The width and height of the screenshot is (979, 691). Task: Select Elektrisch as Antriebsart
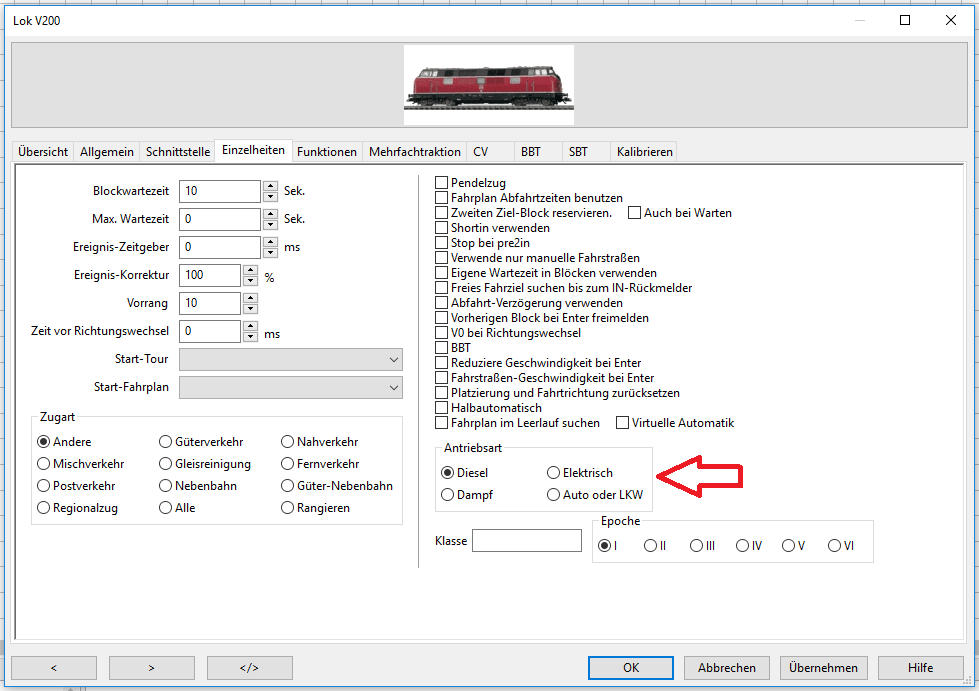click(554, 473)
